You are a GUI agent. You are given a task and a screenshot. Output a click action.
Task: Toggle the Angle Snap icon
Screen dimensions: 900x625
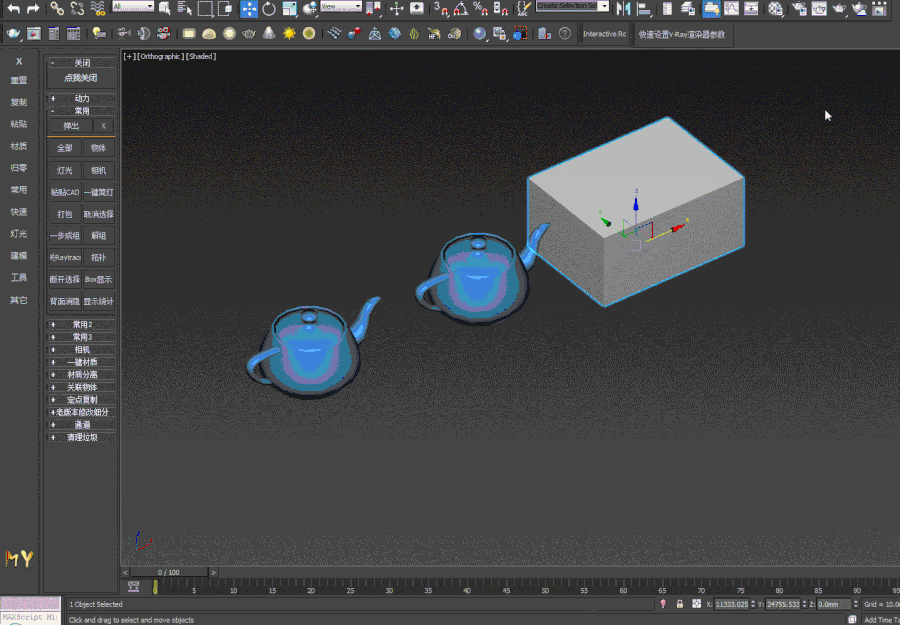coord(460,8)
